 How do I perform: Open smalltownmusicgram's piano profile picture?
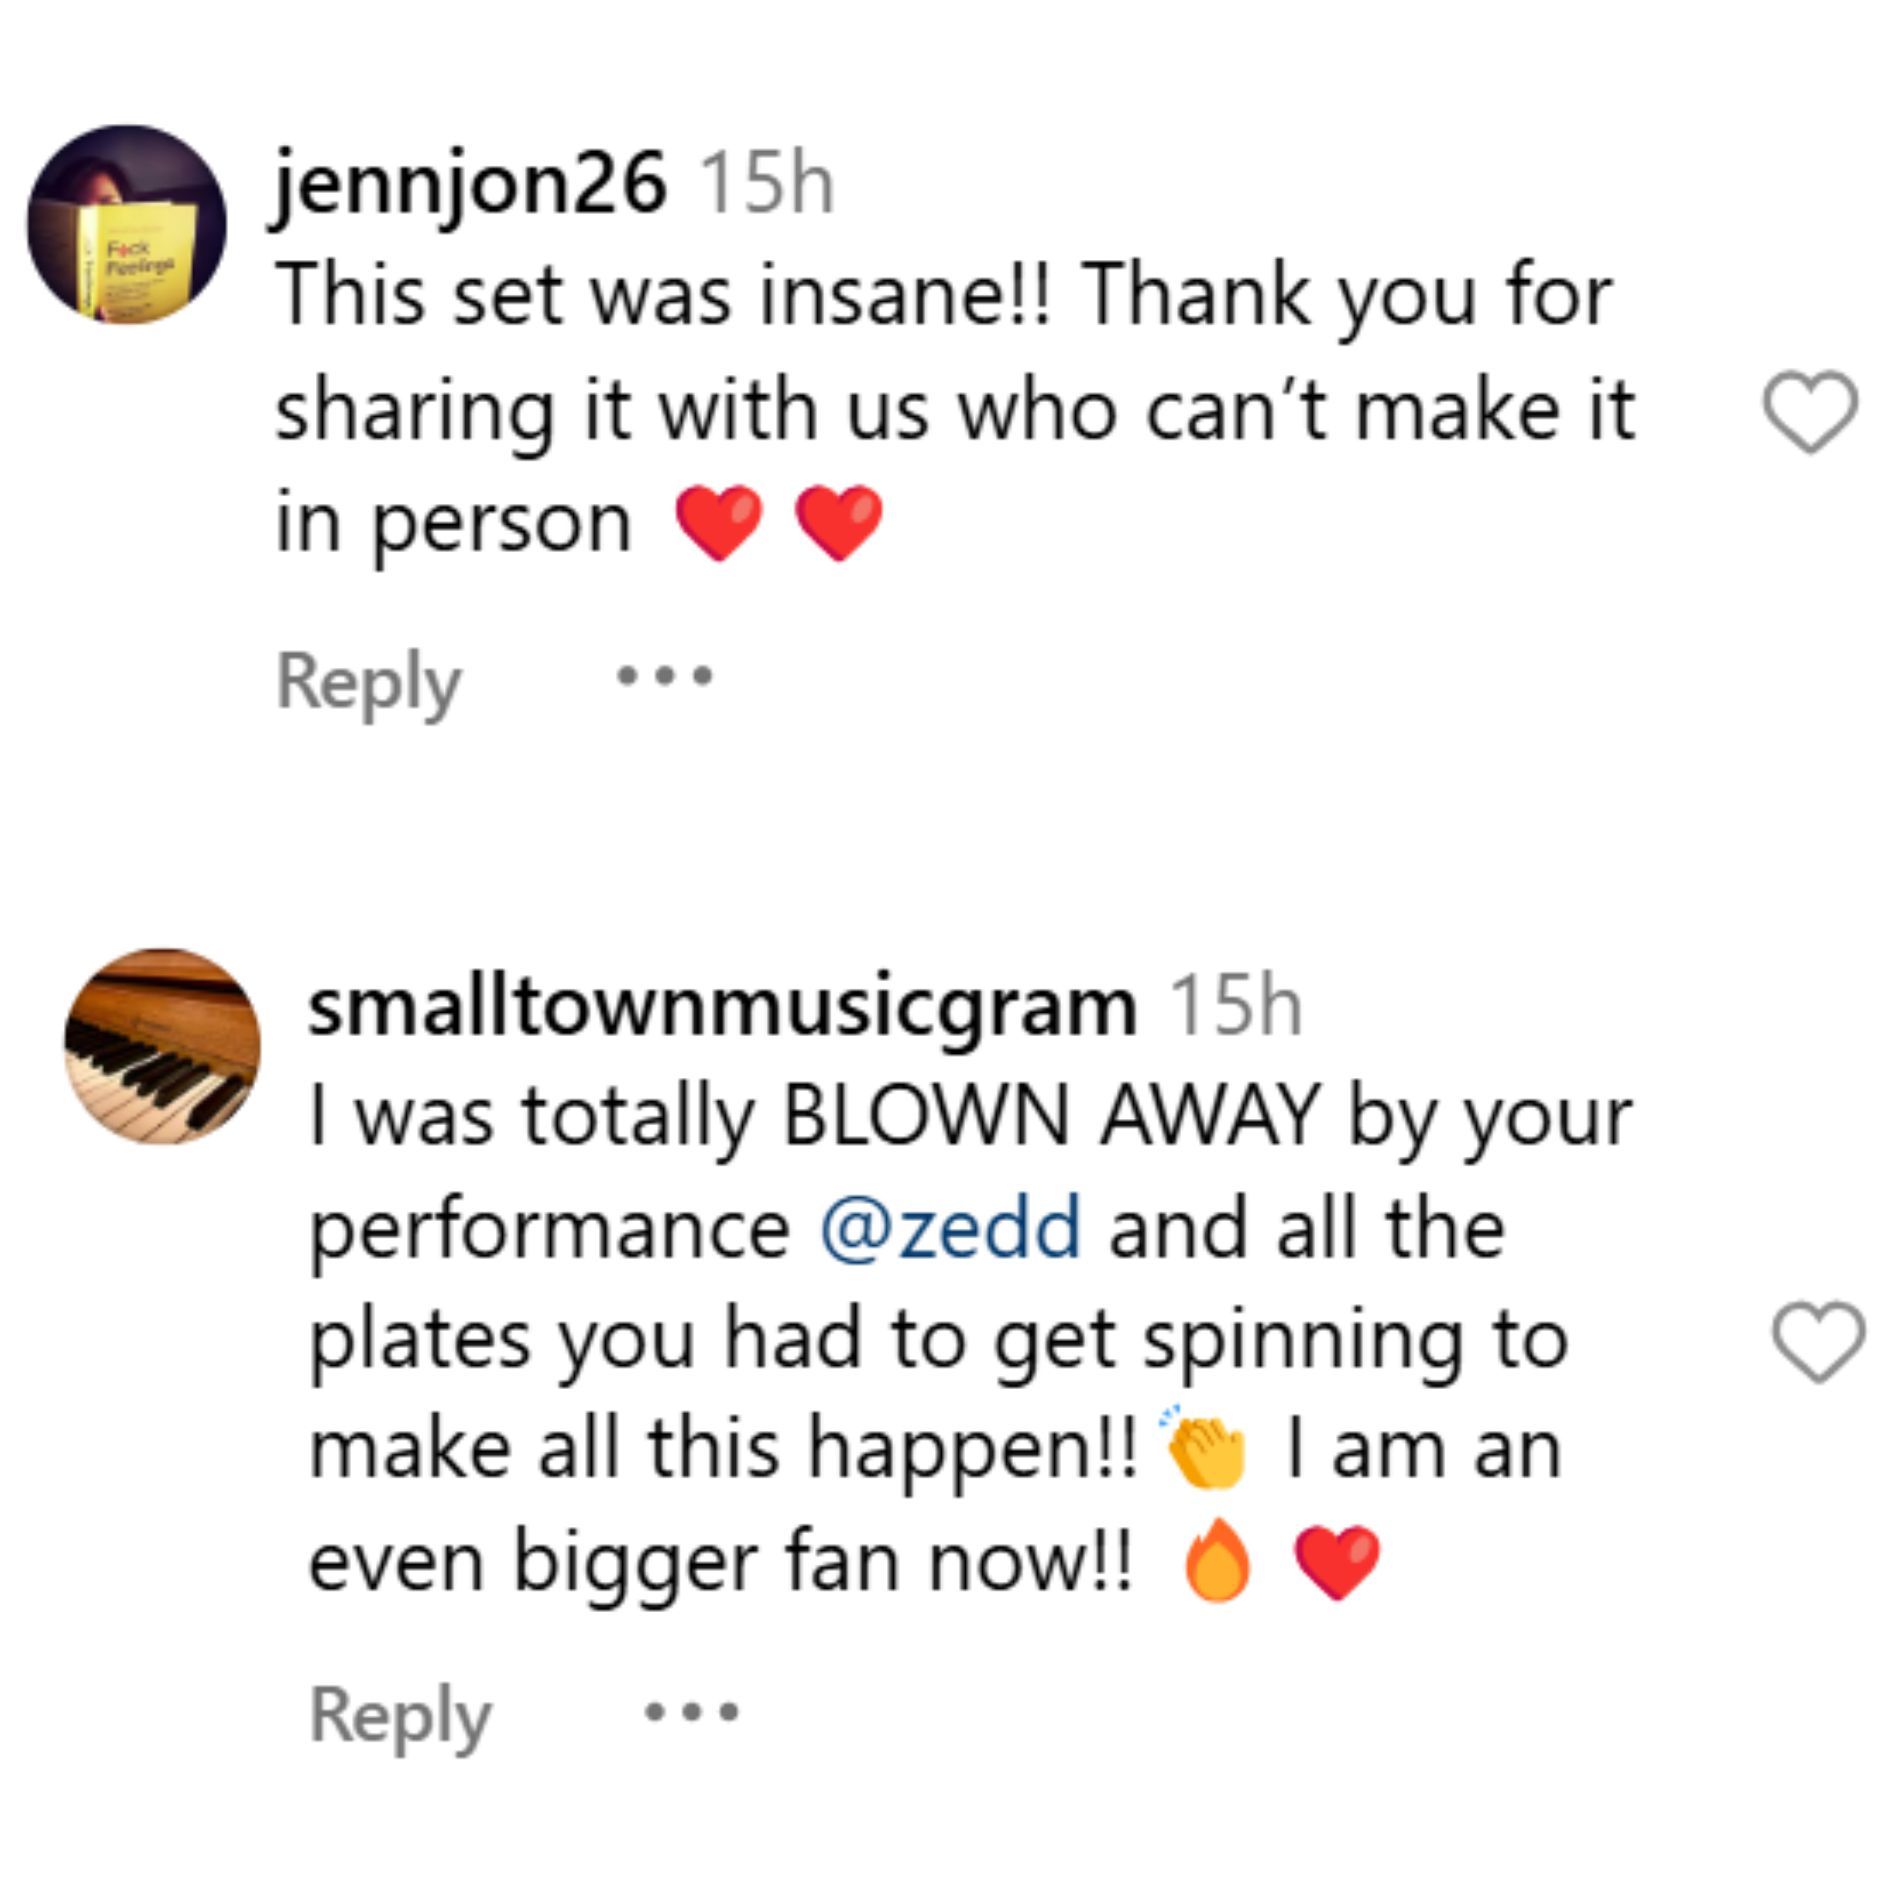163,1047
